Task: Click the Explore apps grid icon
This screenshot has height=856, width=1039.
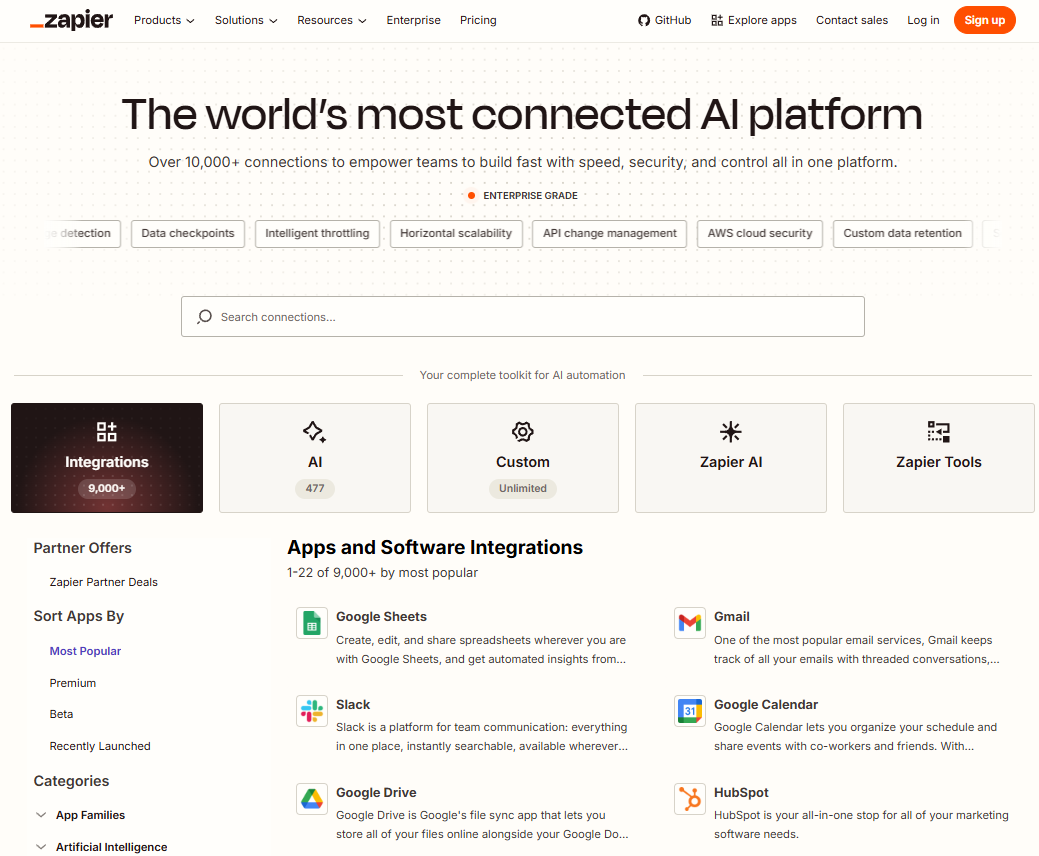Action: (717, 21)
